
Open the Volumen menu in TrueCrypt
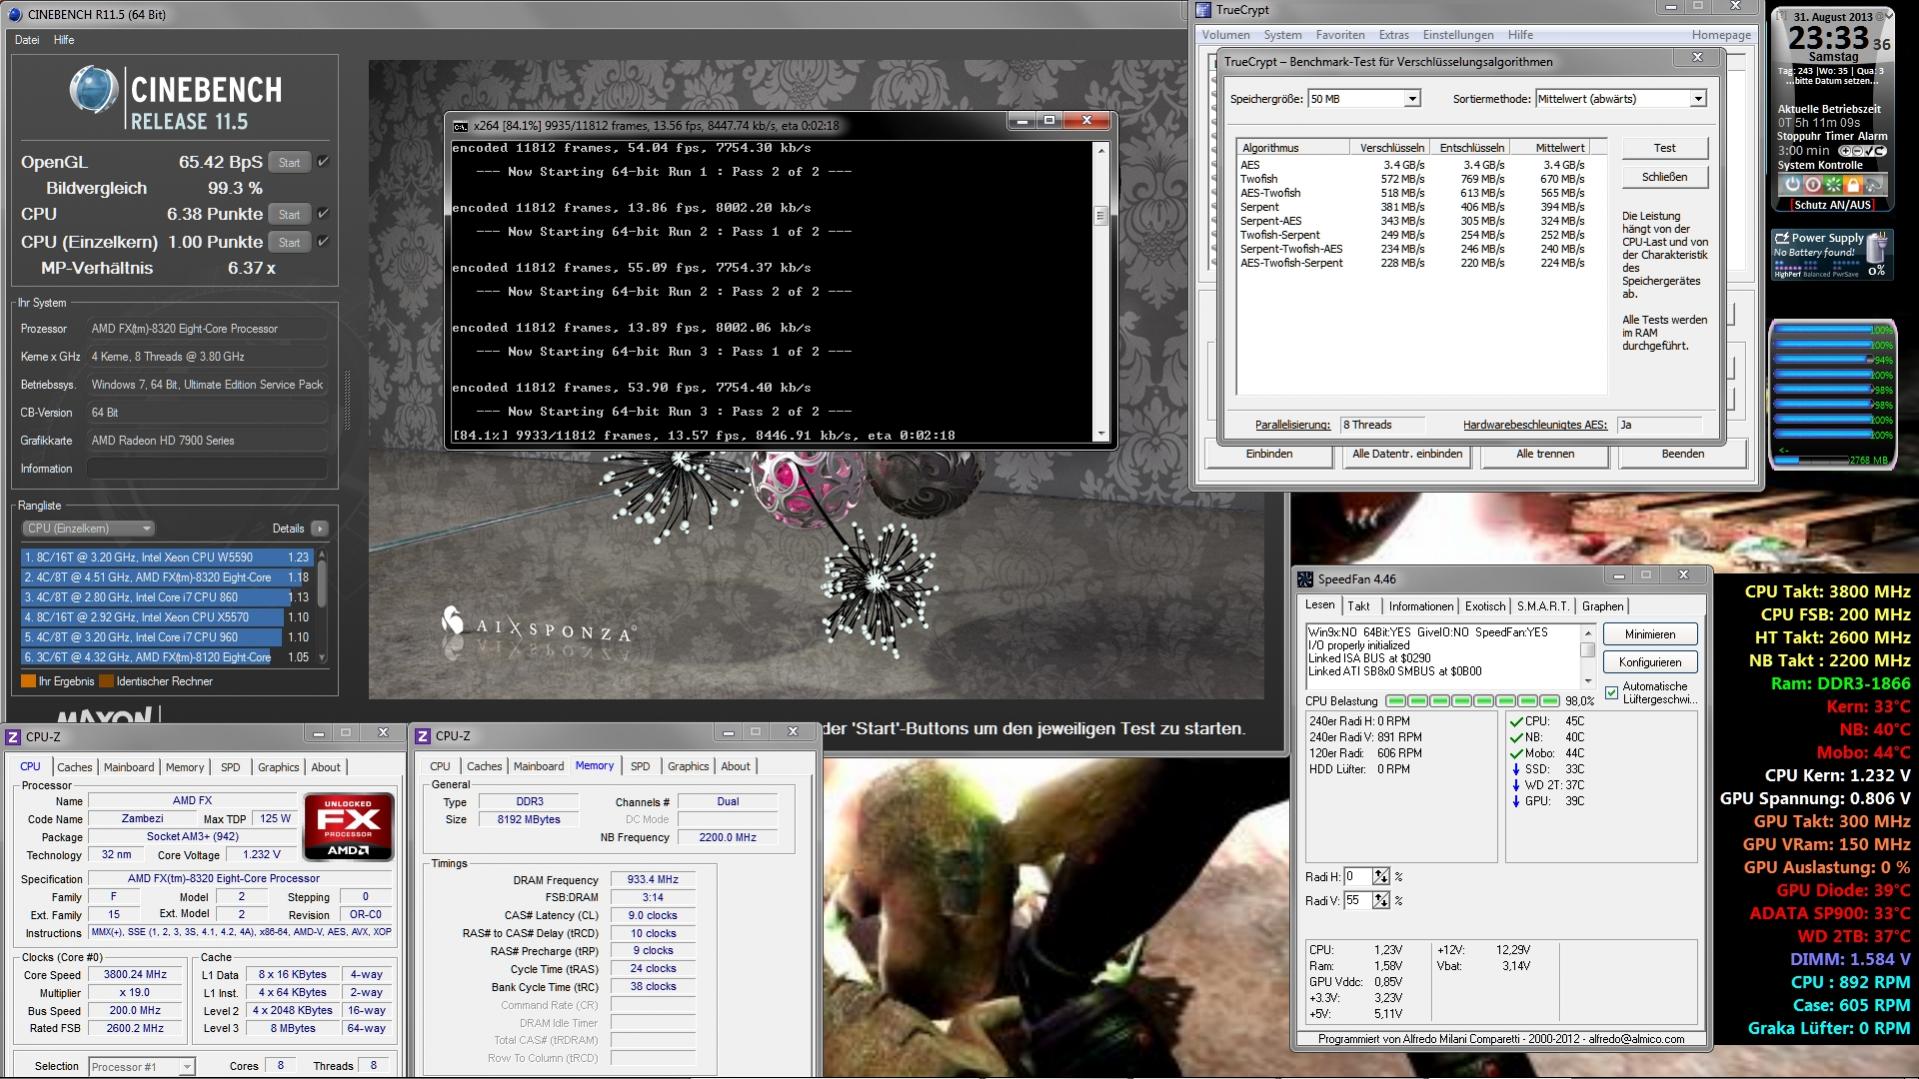pos(1225,35)
